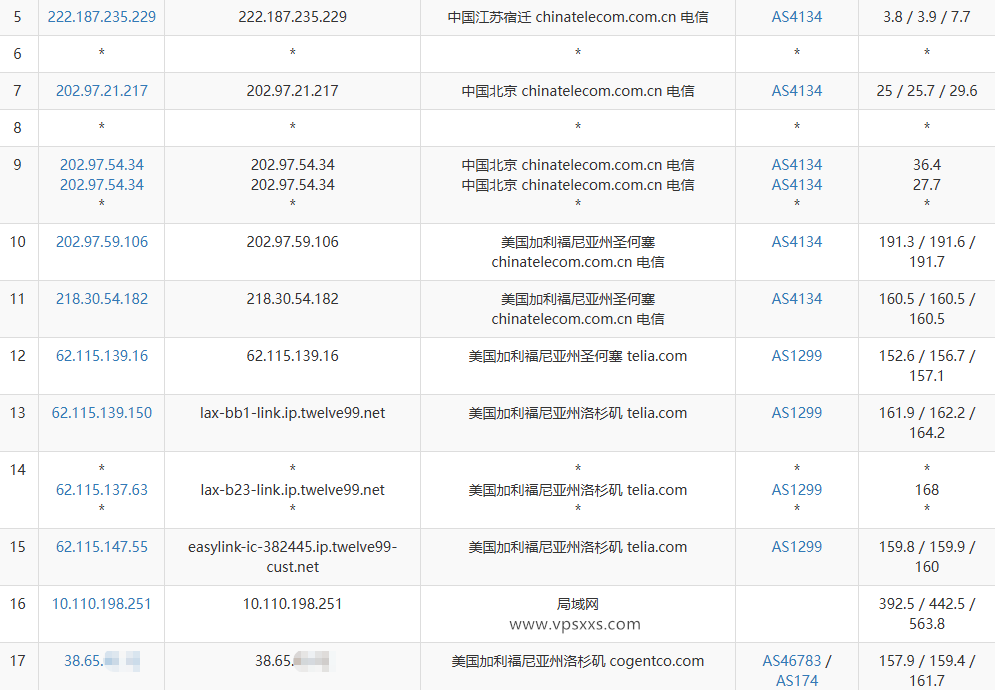The width and height of the screenshot is (995, 690).
Task: Open the 202.97.59.106 link at hop 10
Action: [x=100, y=241]
